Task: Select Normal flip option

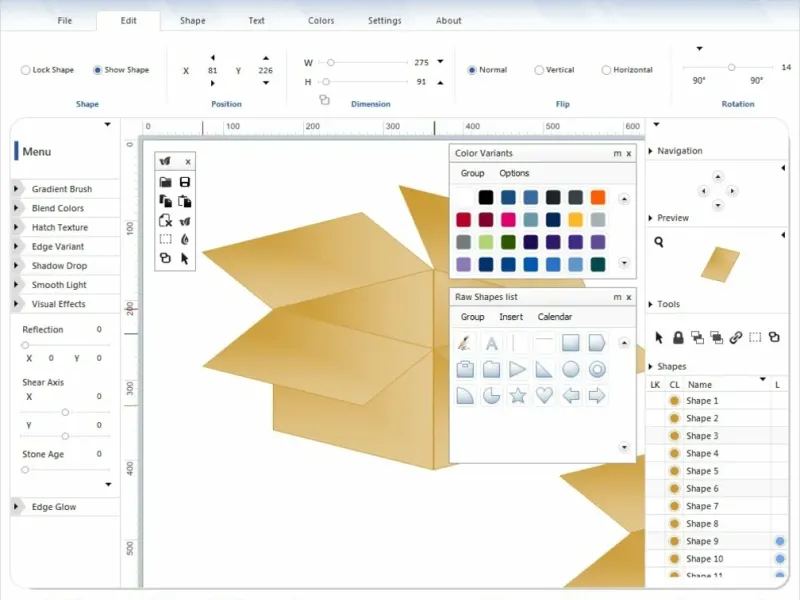Action: 472,70
